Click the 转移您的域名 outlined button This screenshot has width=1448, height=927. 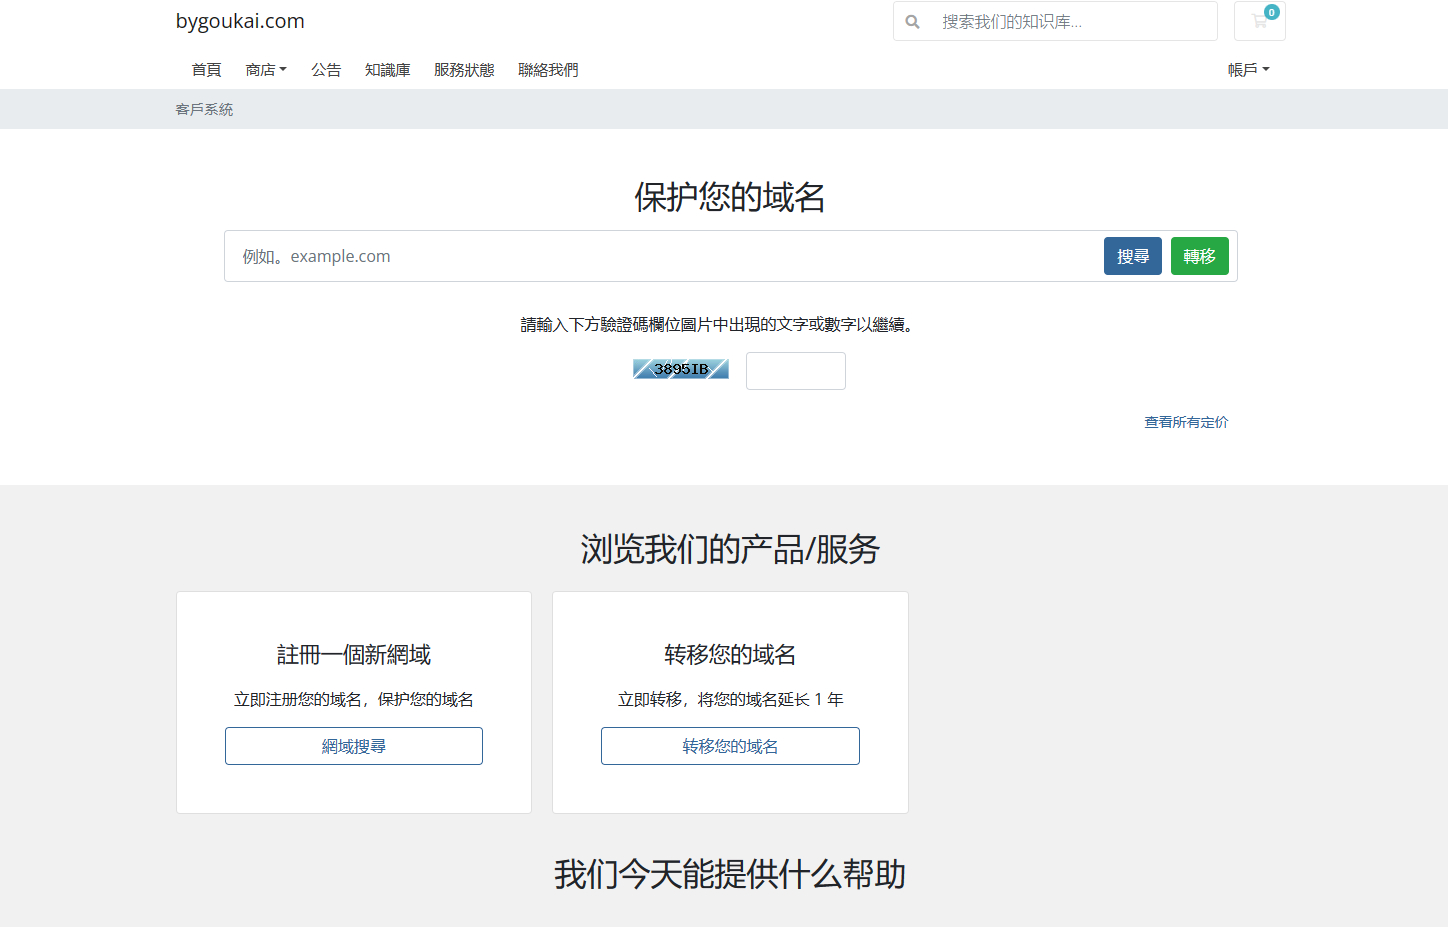pyautogui.click(x=730, y=746)
